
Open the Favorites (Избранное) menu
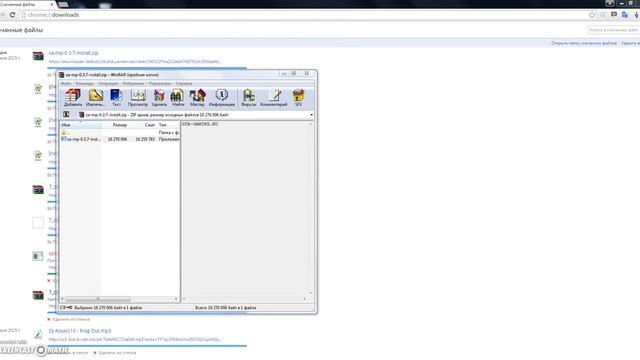[x=133, y=83]
